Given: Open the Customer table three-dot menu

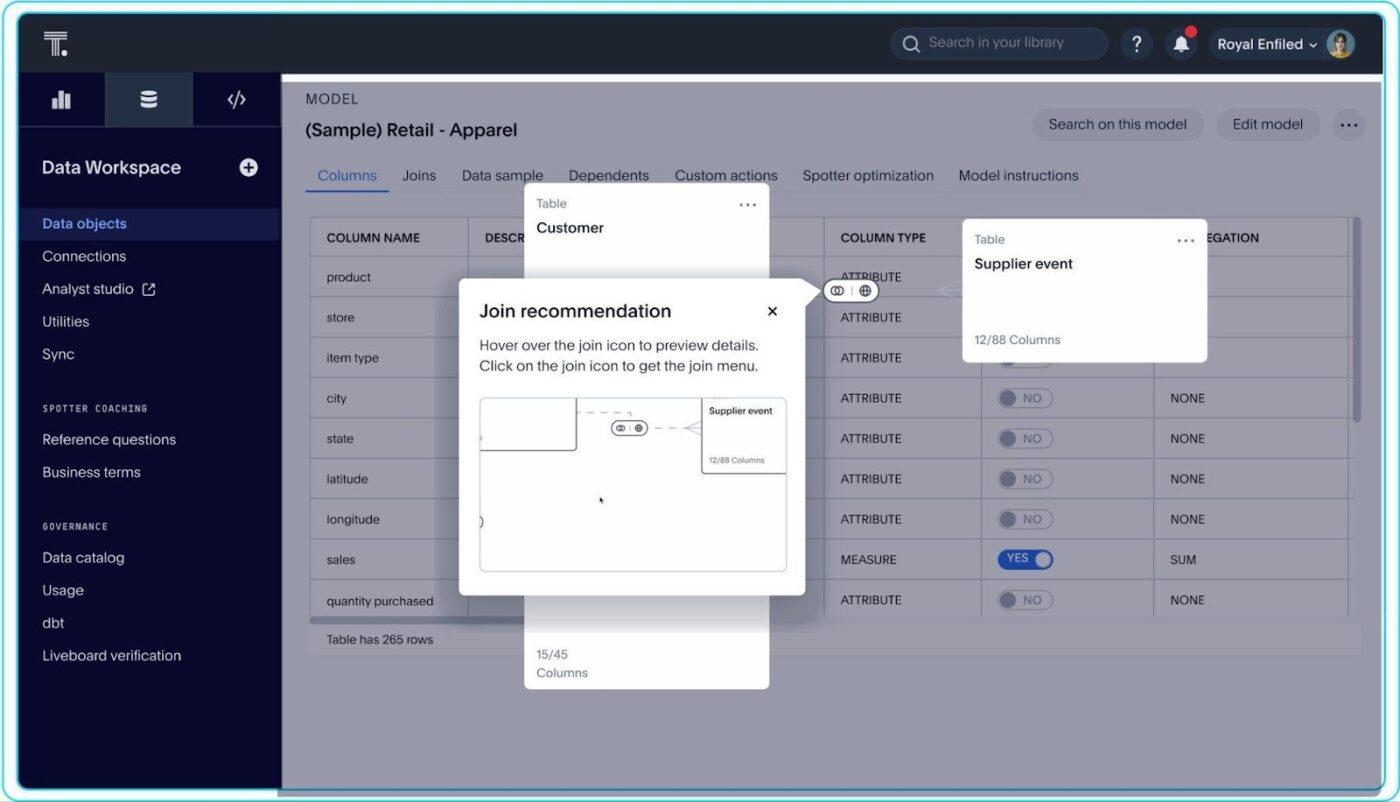Looking at the screenshot, I should pos(747,204).
